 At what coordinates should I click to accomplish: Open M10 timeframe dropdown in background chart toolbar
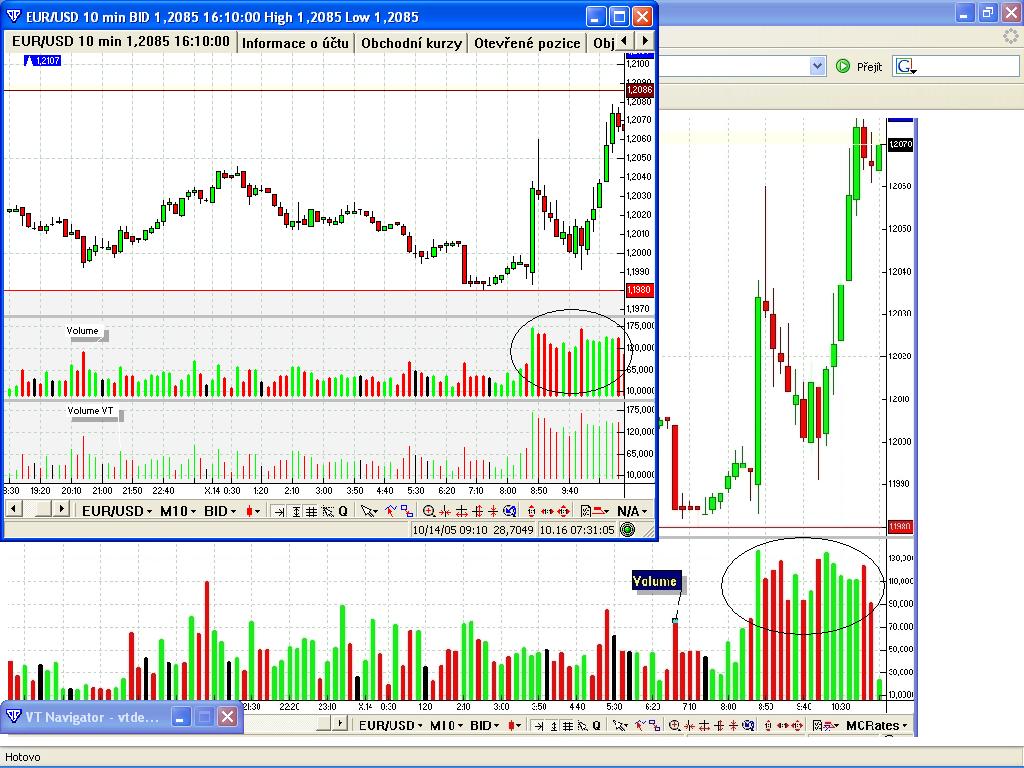click(x=445, y=726)
